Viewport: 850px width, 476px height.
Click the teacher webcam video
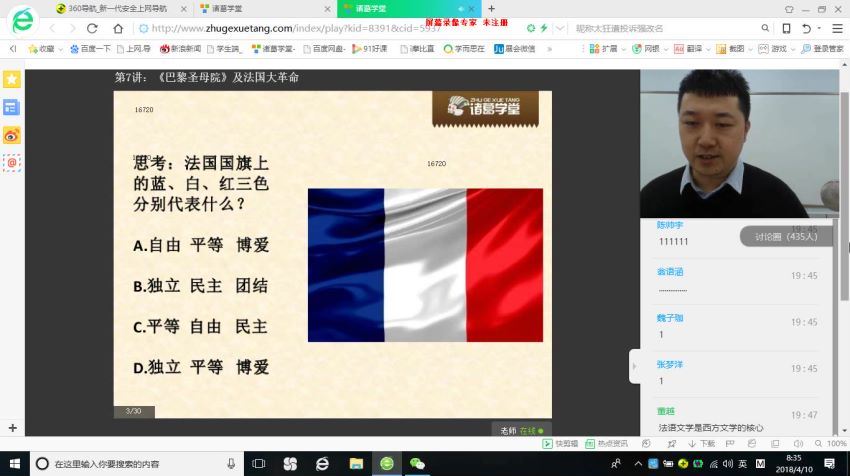coord(739,144)
